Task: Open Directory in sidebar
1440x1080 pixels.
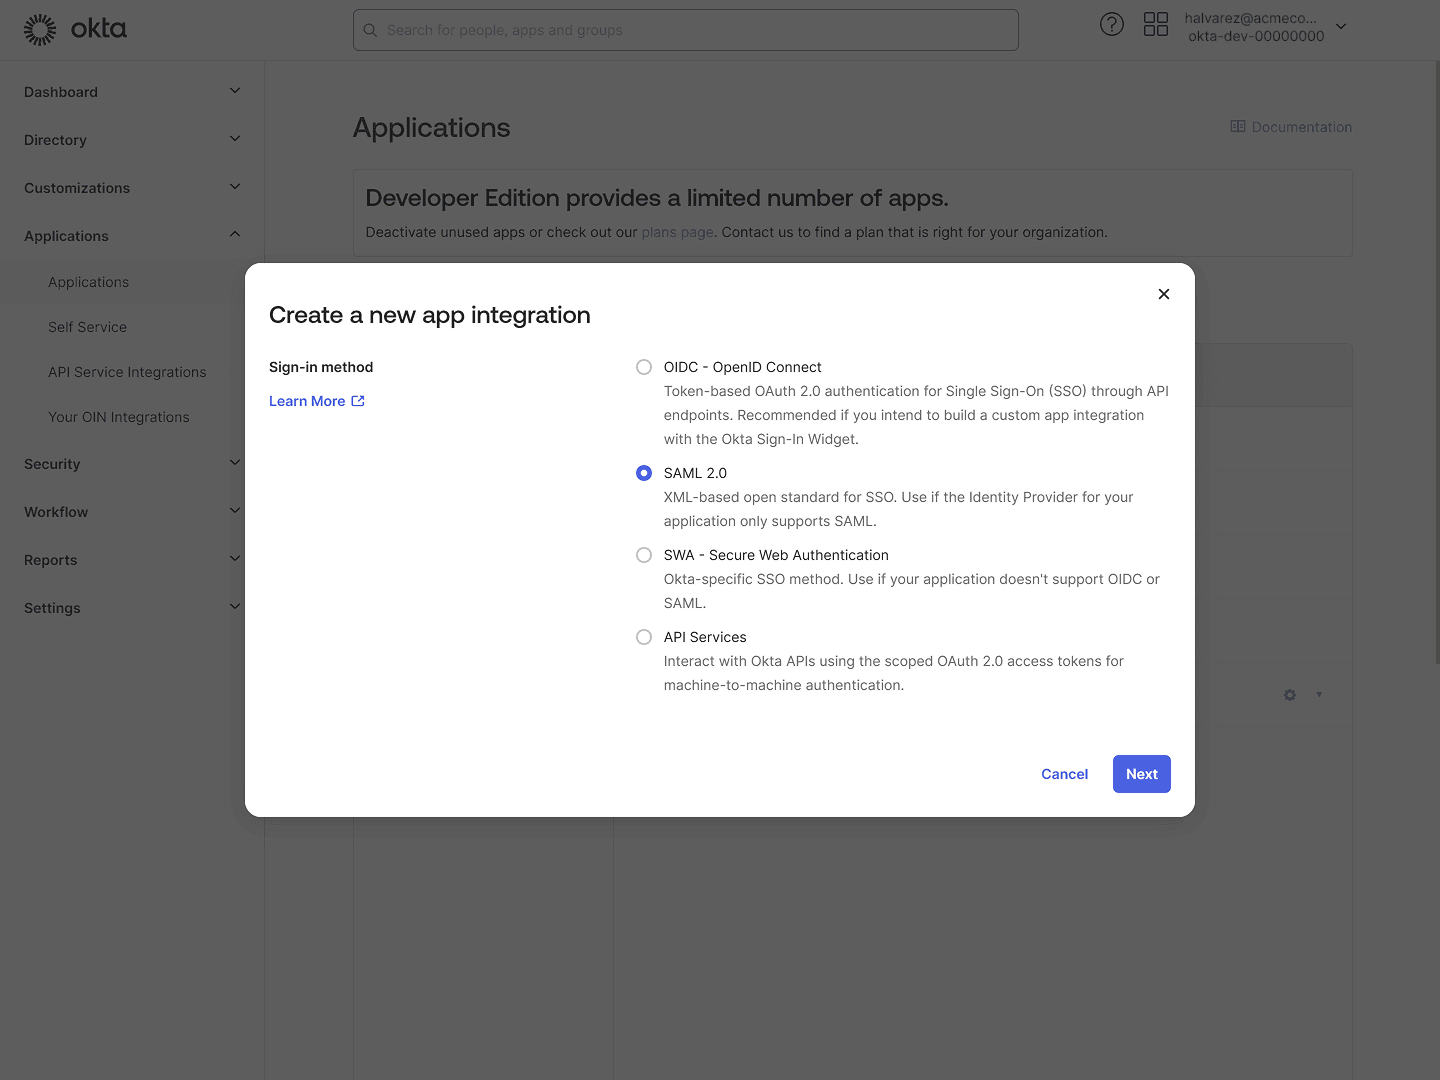Action: tap(55, 140)
